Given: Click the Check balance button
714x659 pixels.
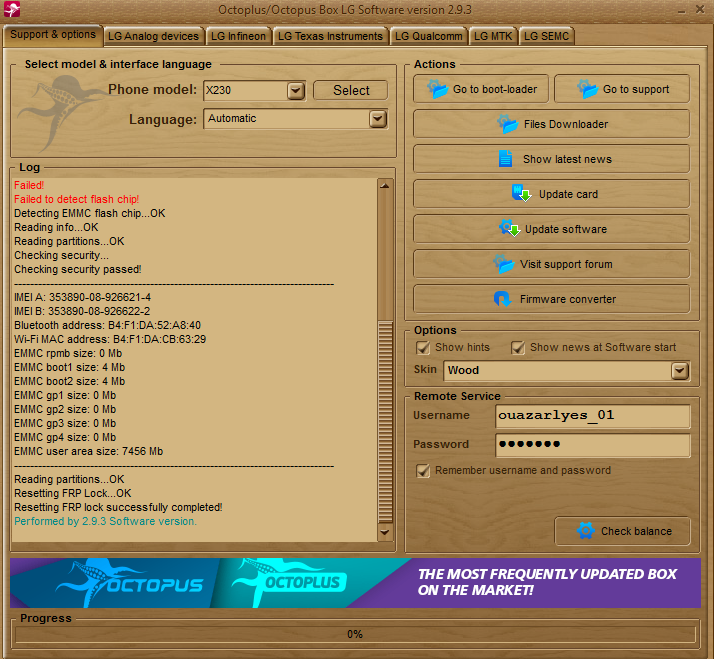Looking at the screenshot, I should 622,531.
